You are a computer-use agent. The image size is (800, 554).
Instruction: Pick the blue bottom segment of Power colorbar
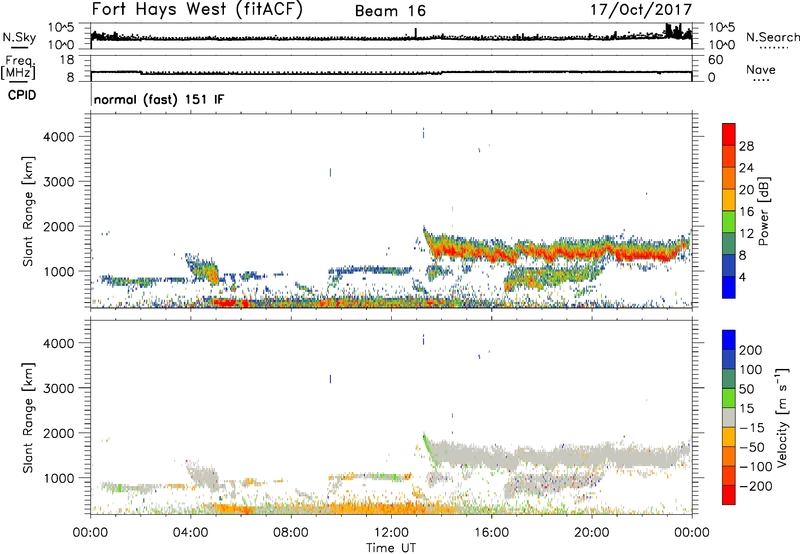[x=729, y=287]
